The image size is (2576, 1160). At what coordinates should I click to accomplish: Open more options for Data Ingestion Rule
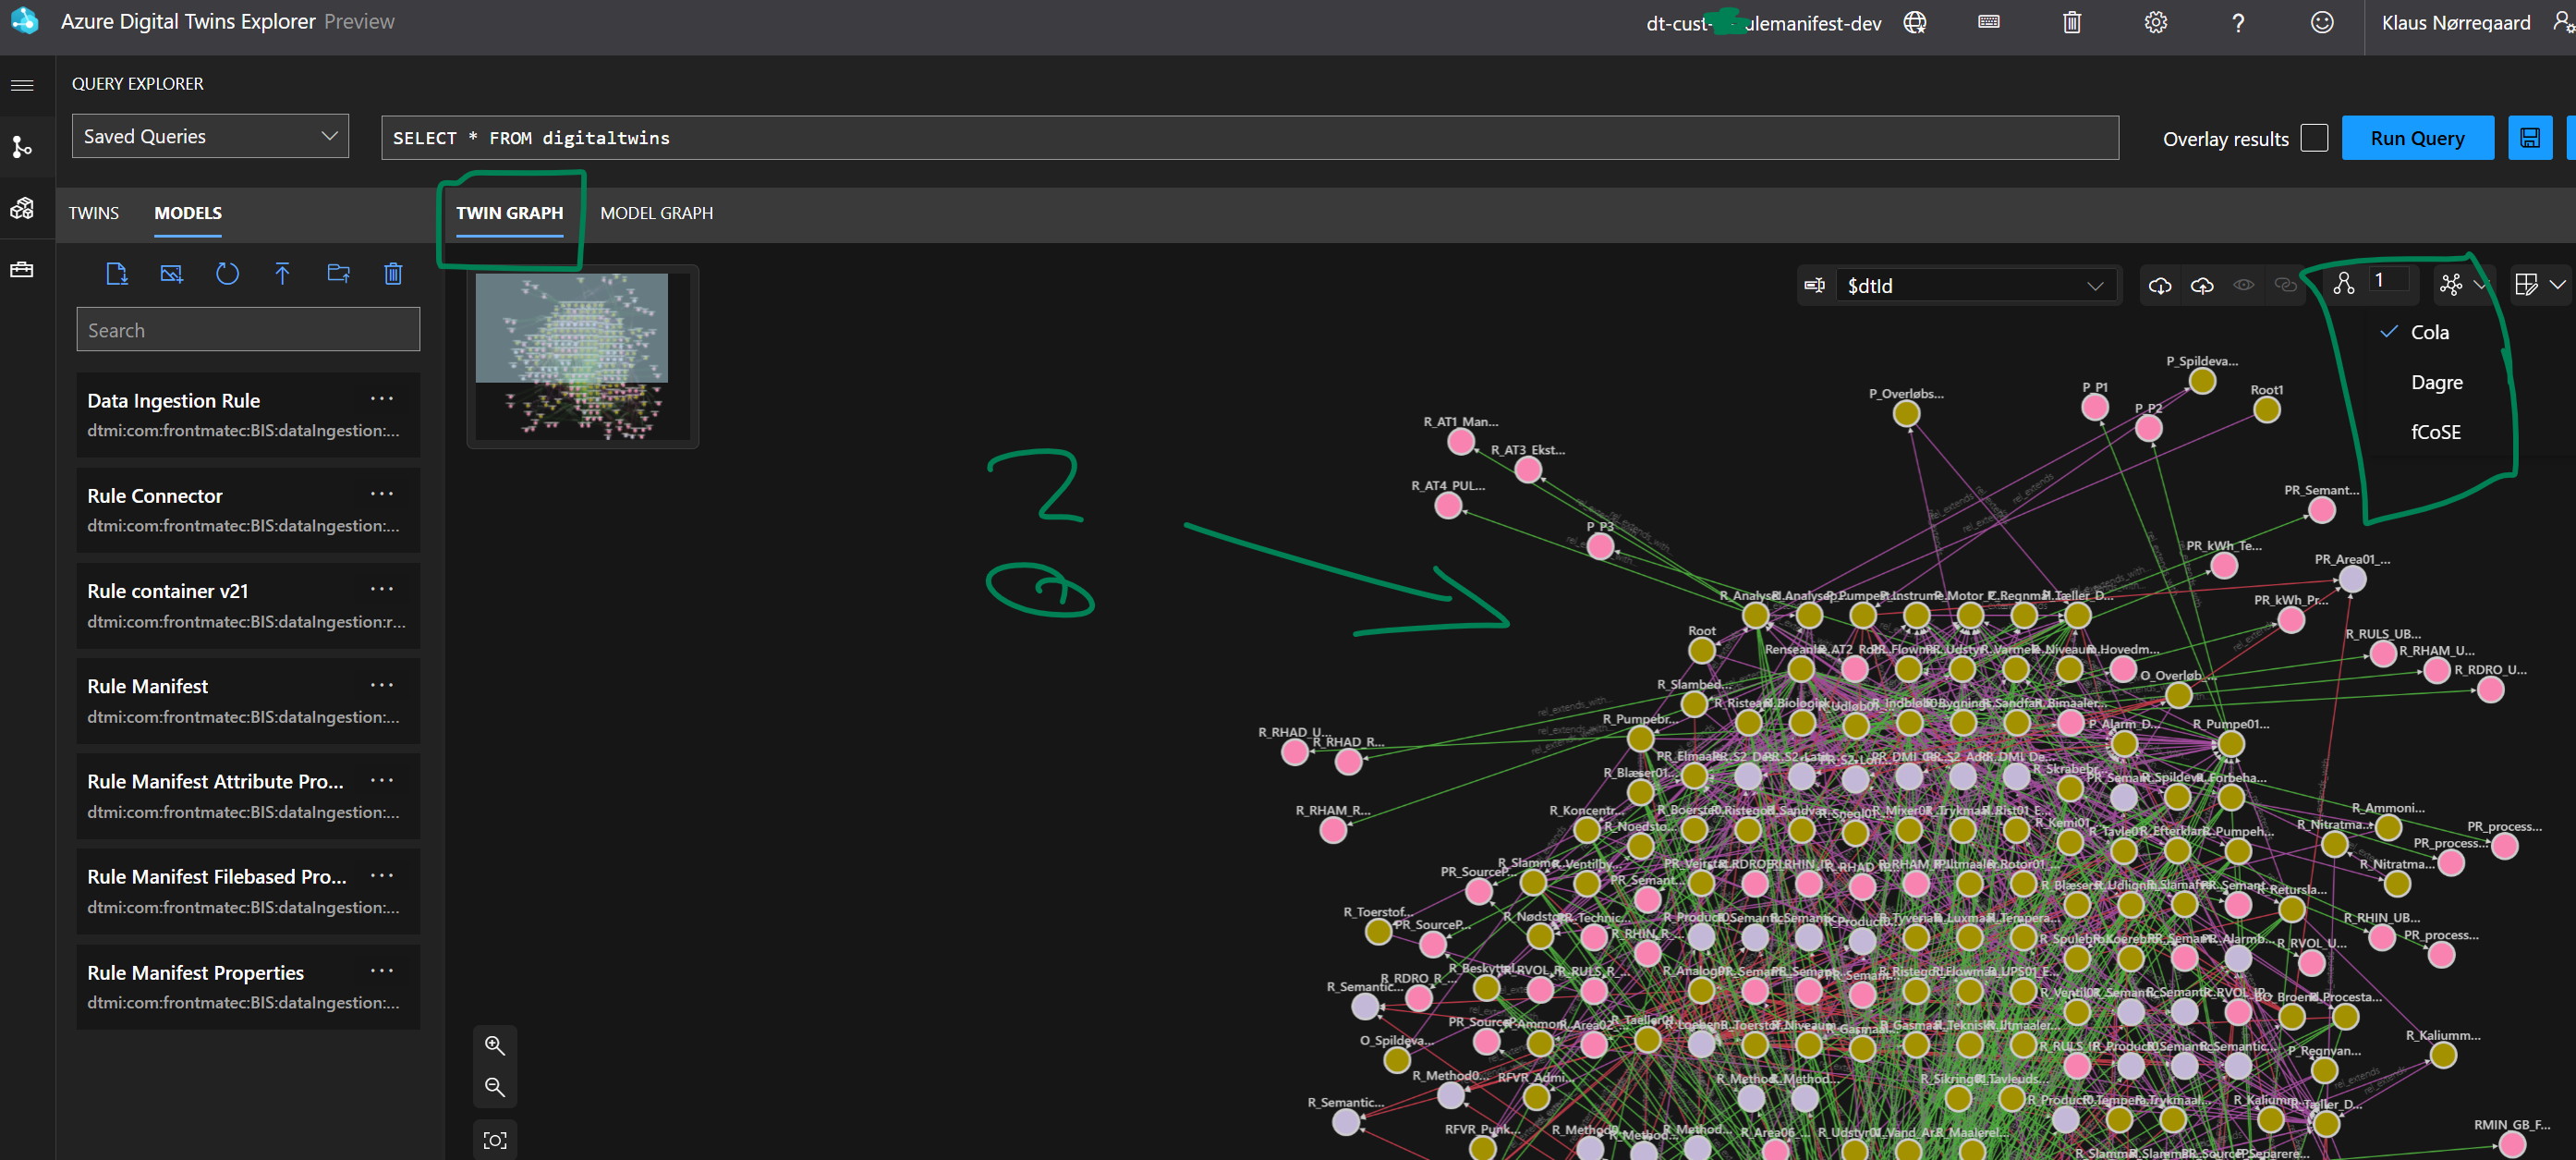pyautogui.click(x=381, y=399)
